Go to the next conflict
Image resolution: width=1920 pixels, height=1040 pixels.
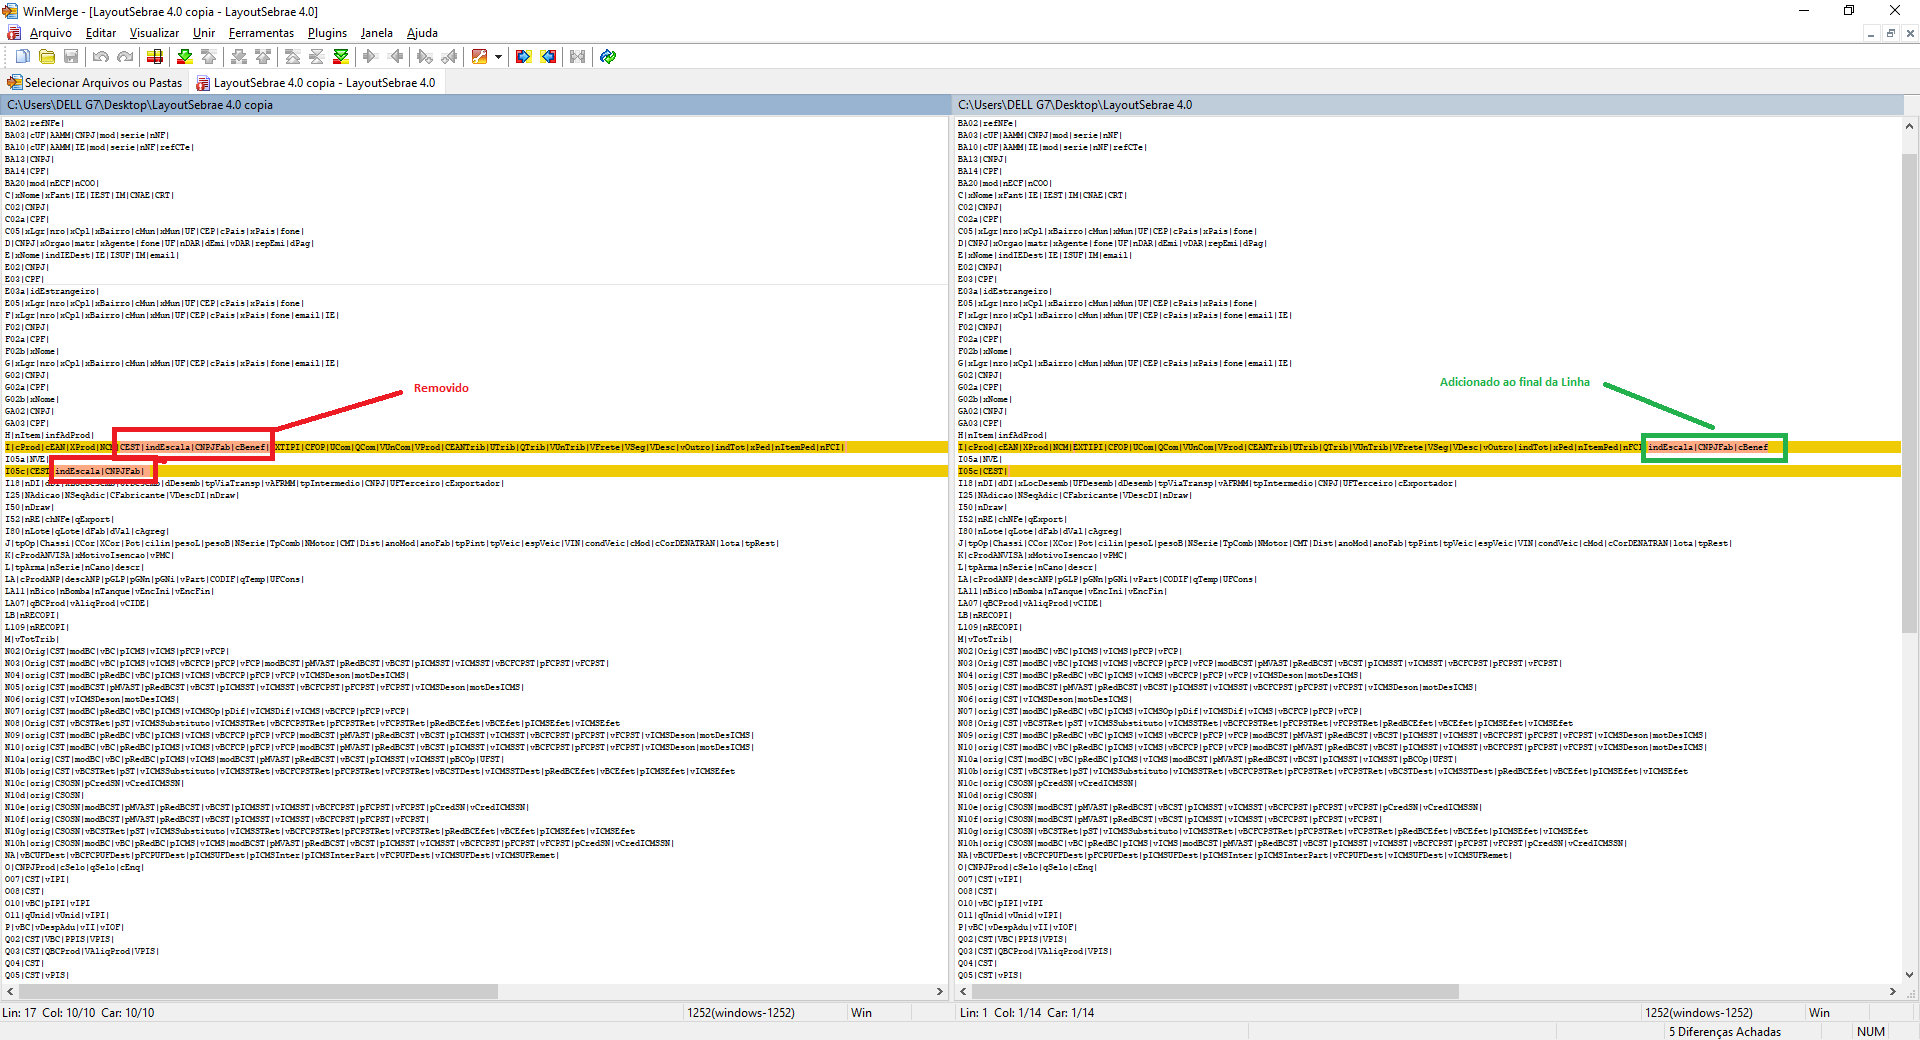point(238,57)
